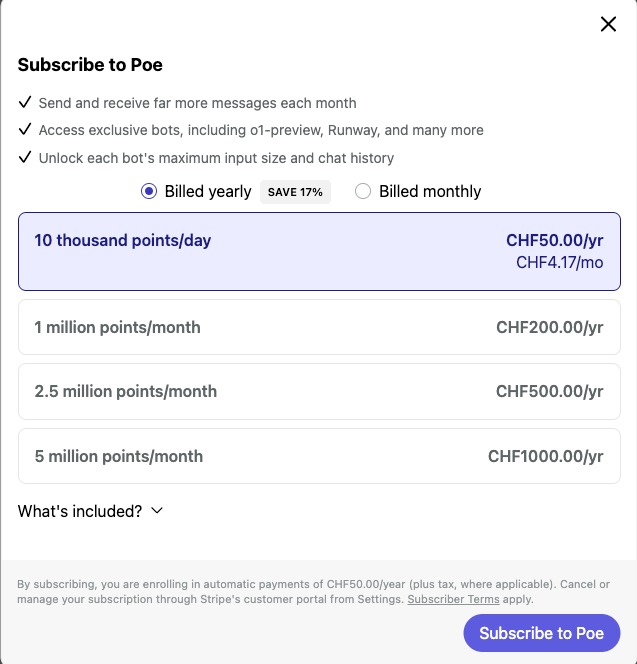Click the SAVE 17% badge

295,192
